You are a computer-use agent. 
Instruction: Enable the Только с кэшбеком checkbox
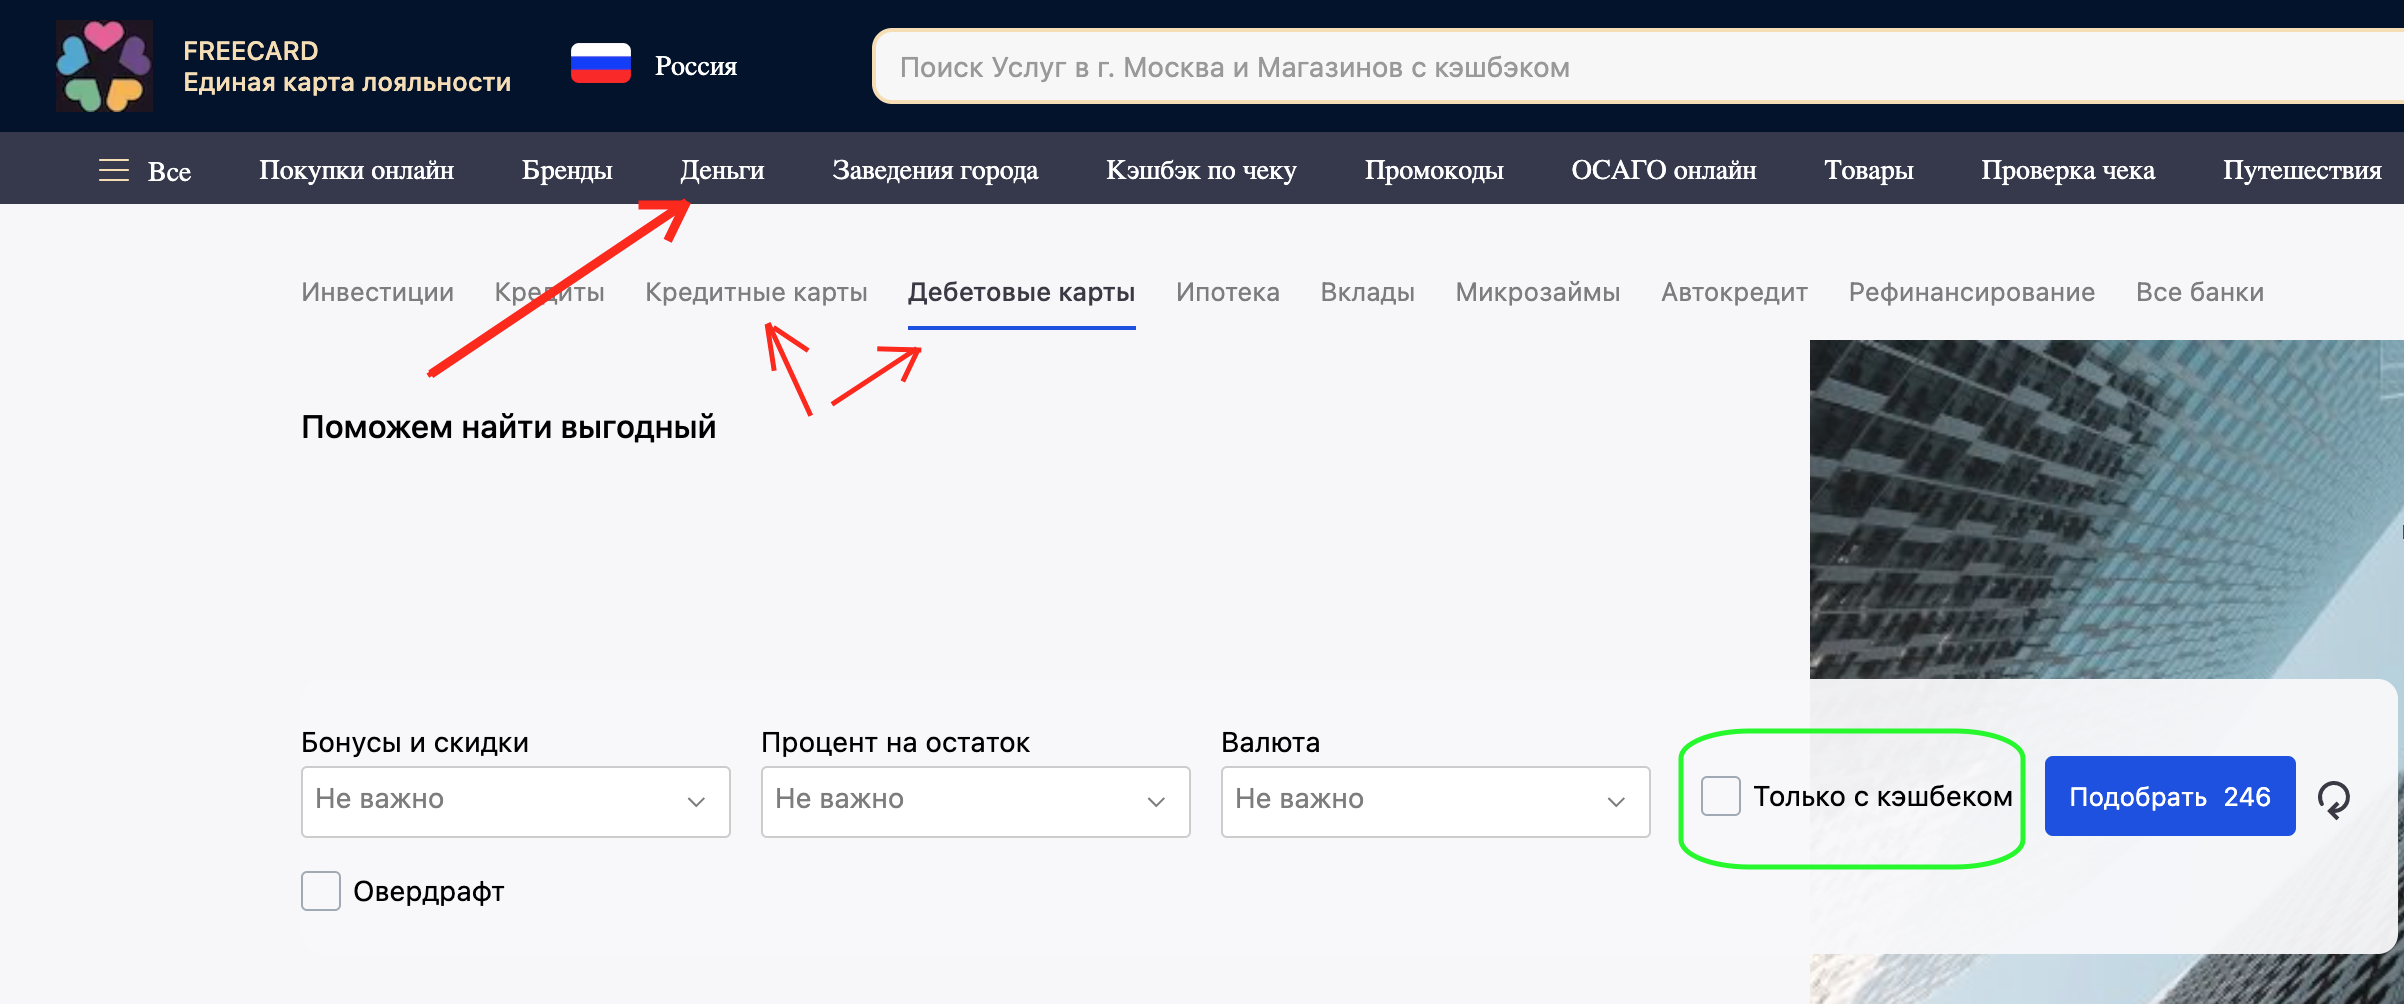[1721, 796]
